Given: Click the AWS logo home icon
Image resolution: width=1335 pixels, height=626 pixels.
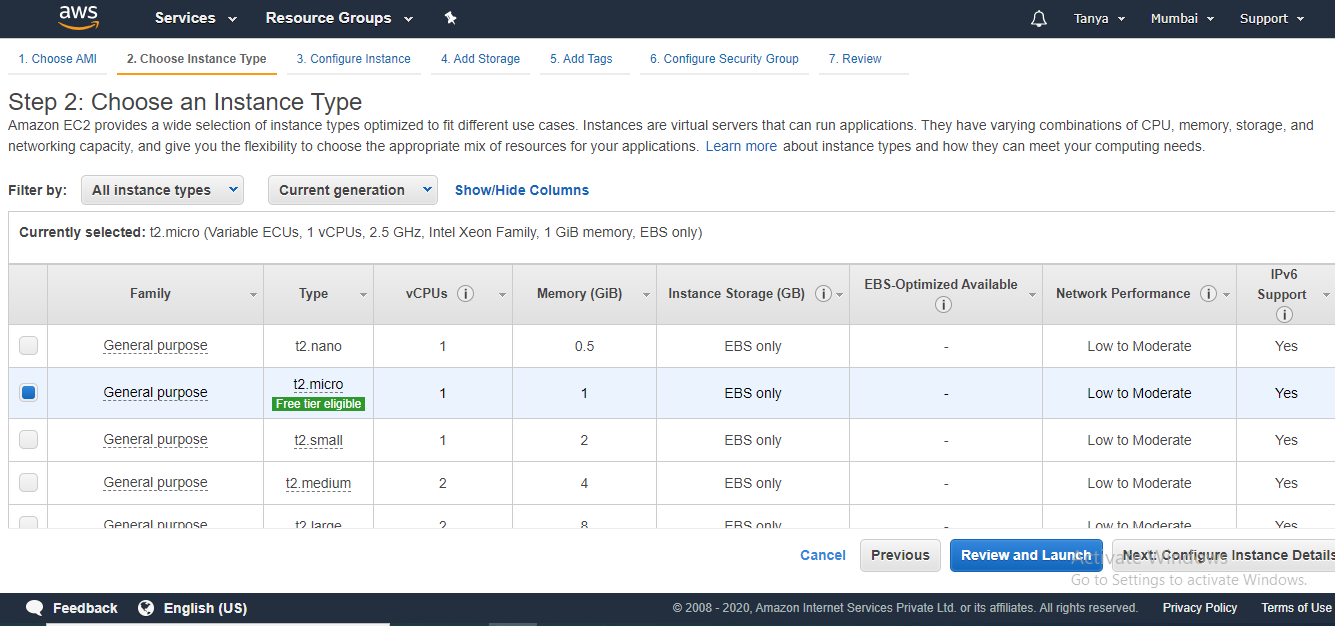Looking at the screenshot, I should point(78,17).
